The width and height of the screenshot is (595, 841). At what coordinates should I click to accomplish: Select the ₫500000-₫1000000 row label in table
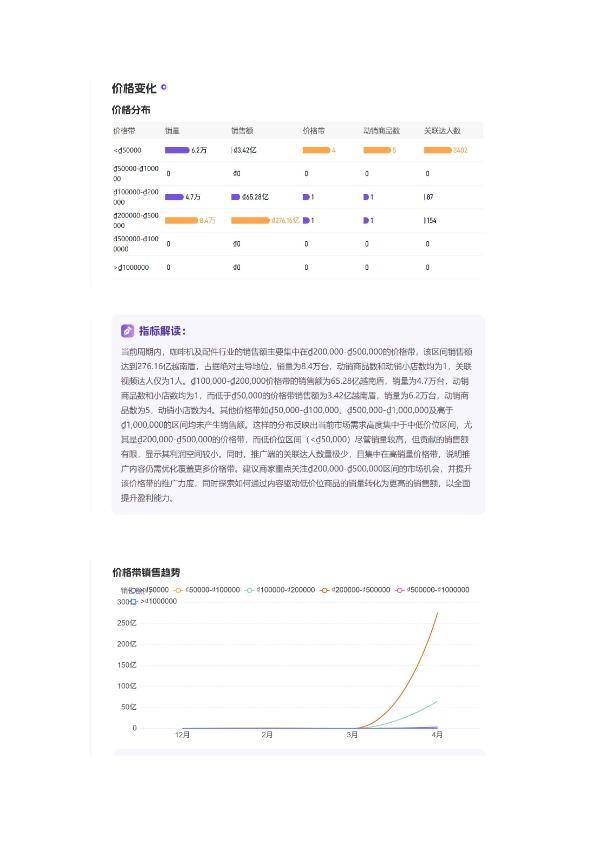click(x=136, y=244)
